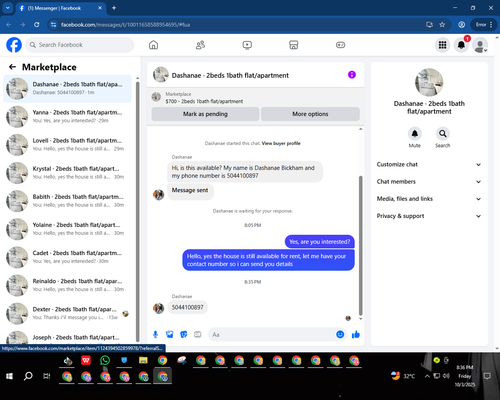Viewport: 500px width, 400px height.
Task: Open the notifications bell
Action: (x=461, y=45)
